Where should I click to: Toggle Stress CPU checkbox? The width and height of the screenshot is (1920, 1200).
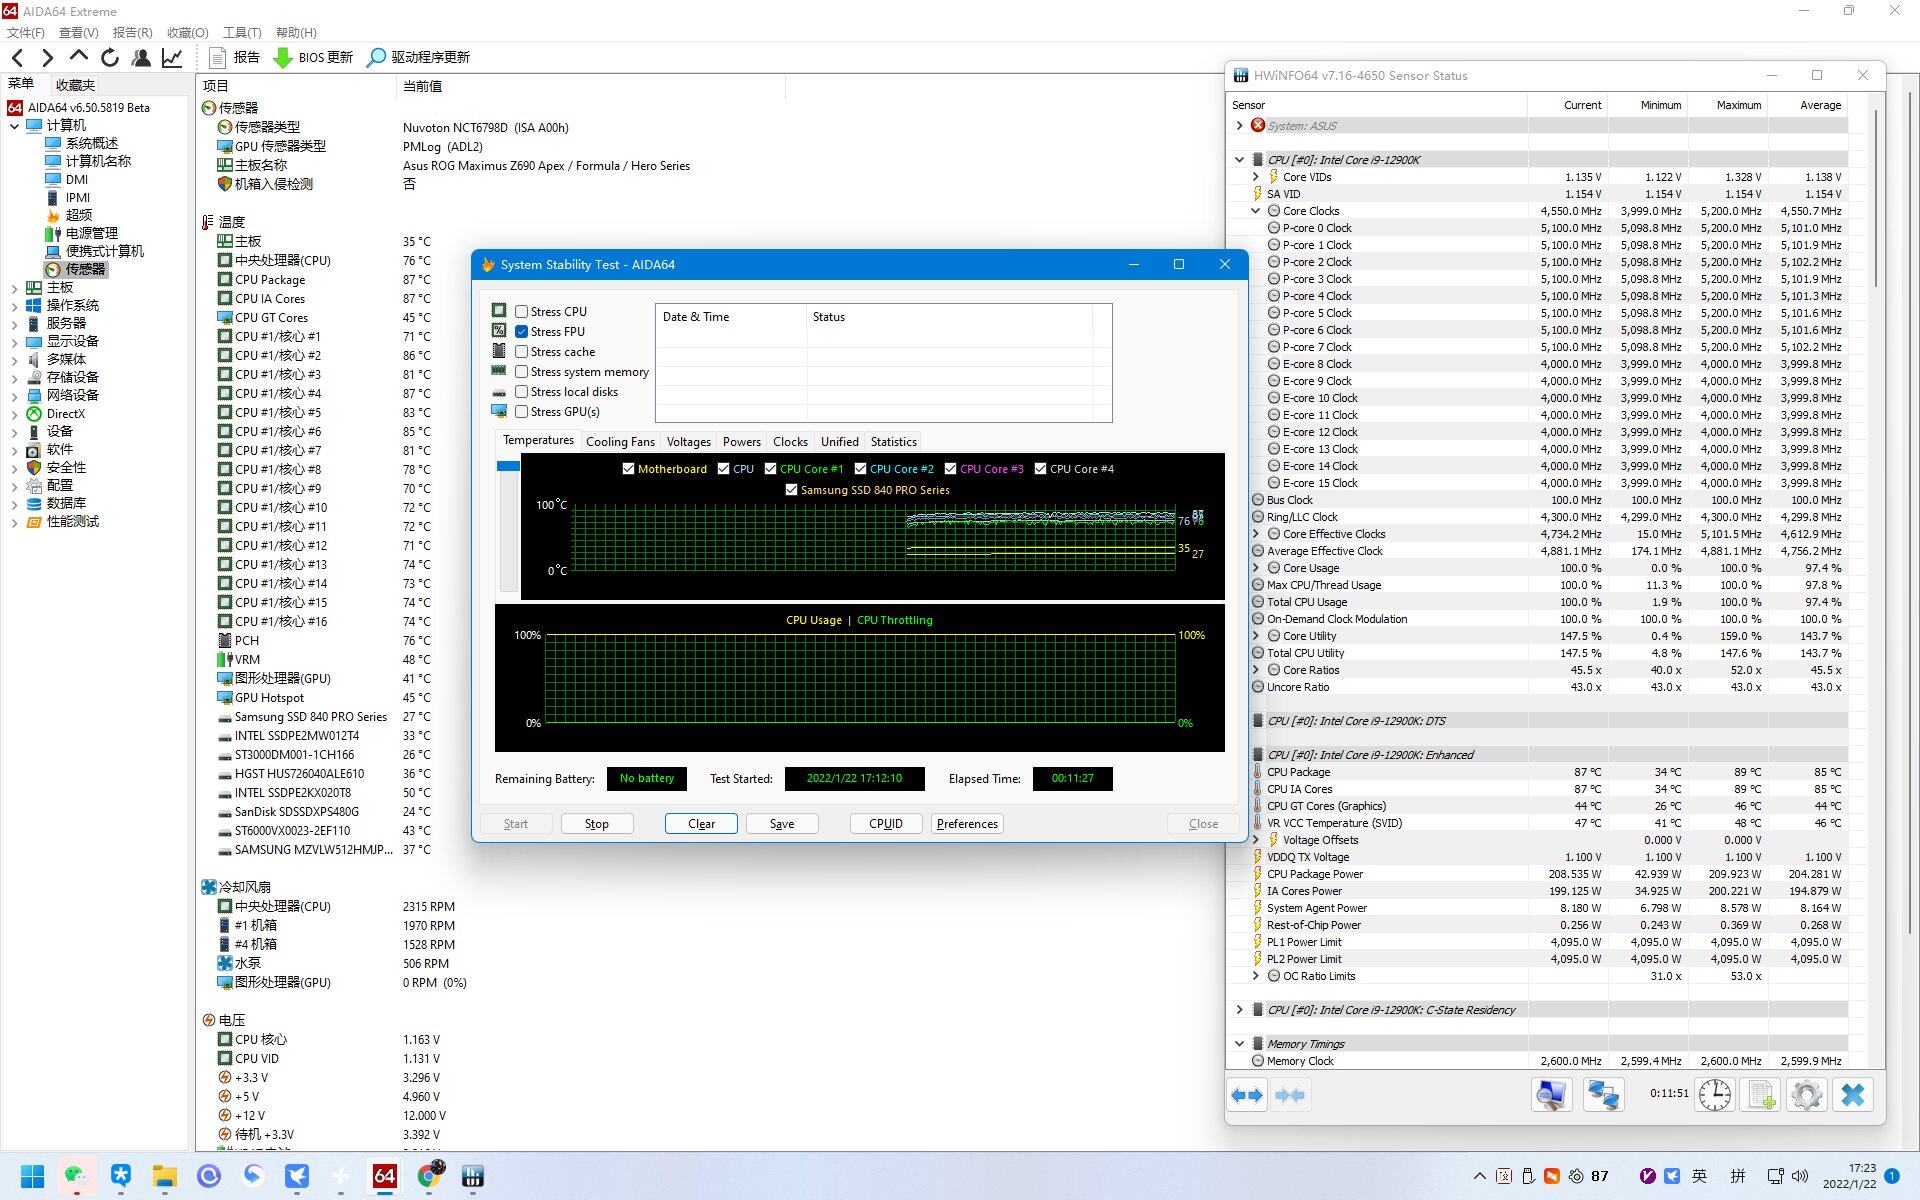pos(521,312)
